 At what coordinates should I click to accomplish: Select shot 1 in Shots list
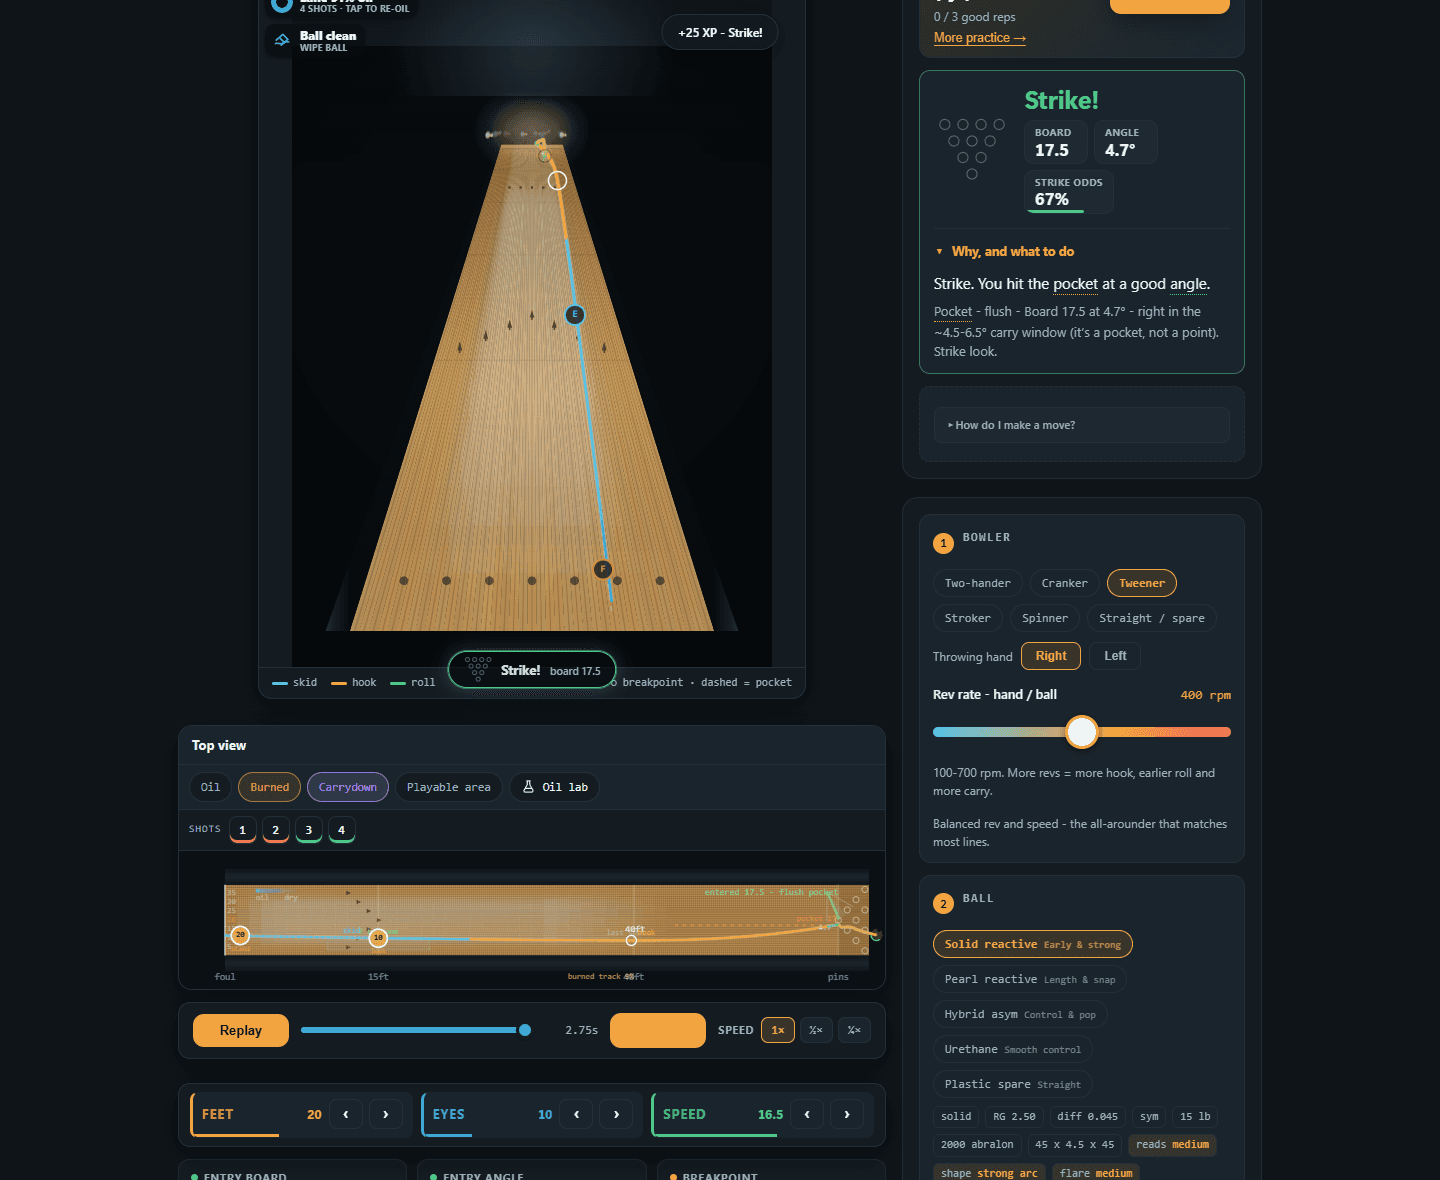(x=243, y=830)
